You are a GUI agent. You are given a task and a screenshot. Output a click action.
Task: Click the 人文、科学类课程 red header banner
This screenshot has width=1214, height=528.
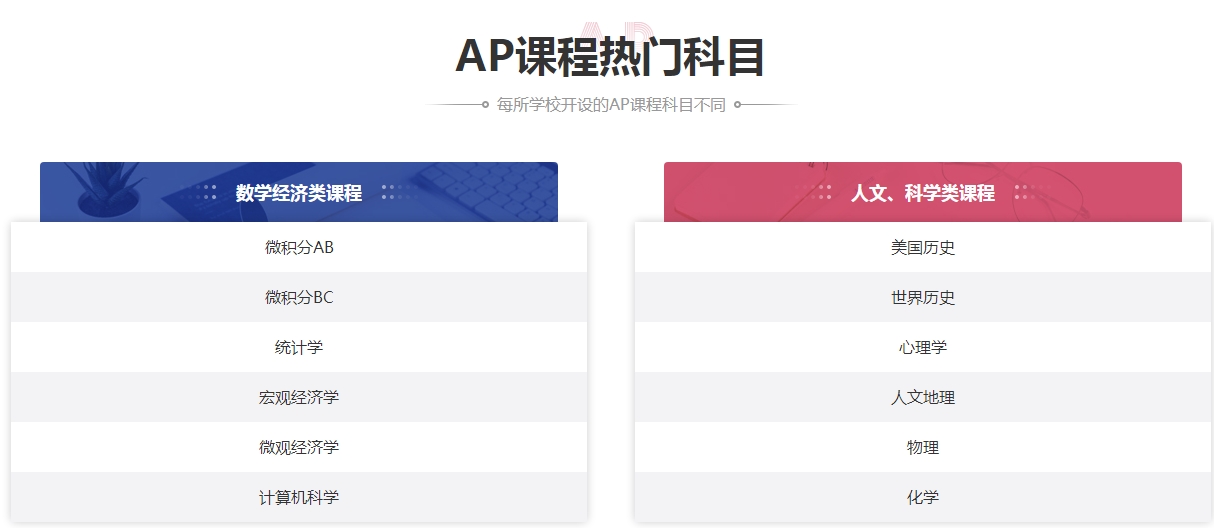click(923, 192)
